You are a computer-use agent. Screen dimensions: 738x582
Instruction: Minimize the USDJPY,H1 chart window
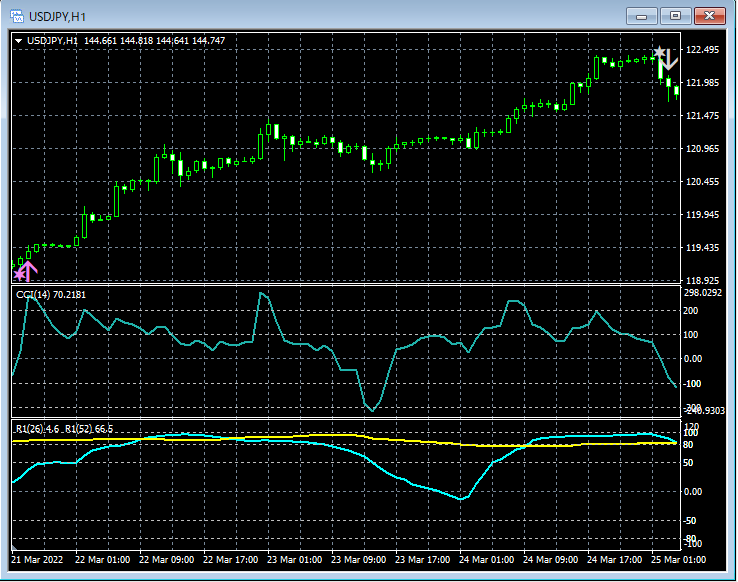tap(643, 16)
